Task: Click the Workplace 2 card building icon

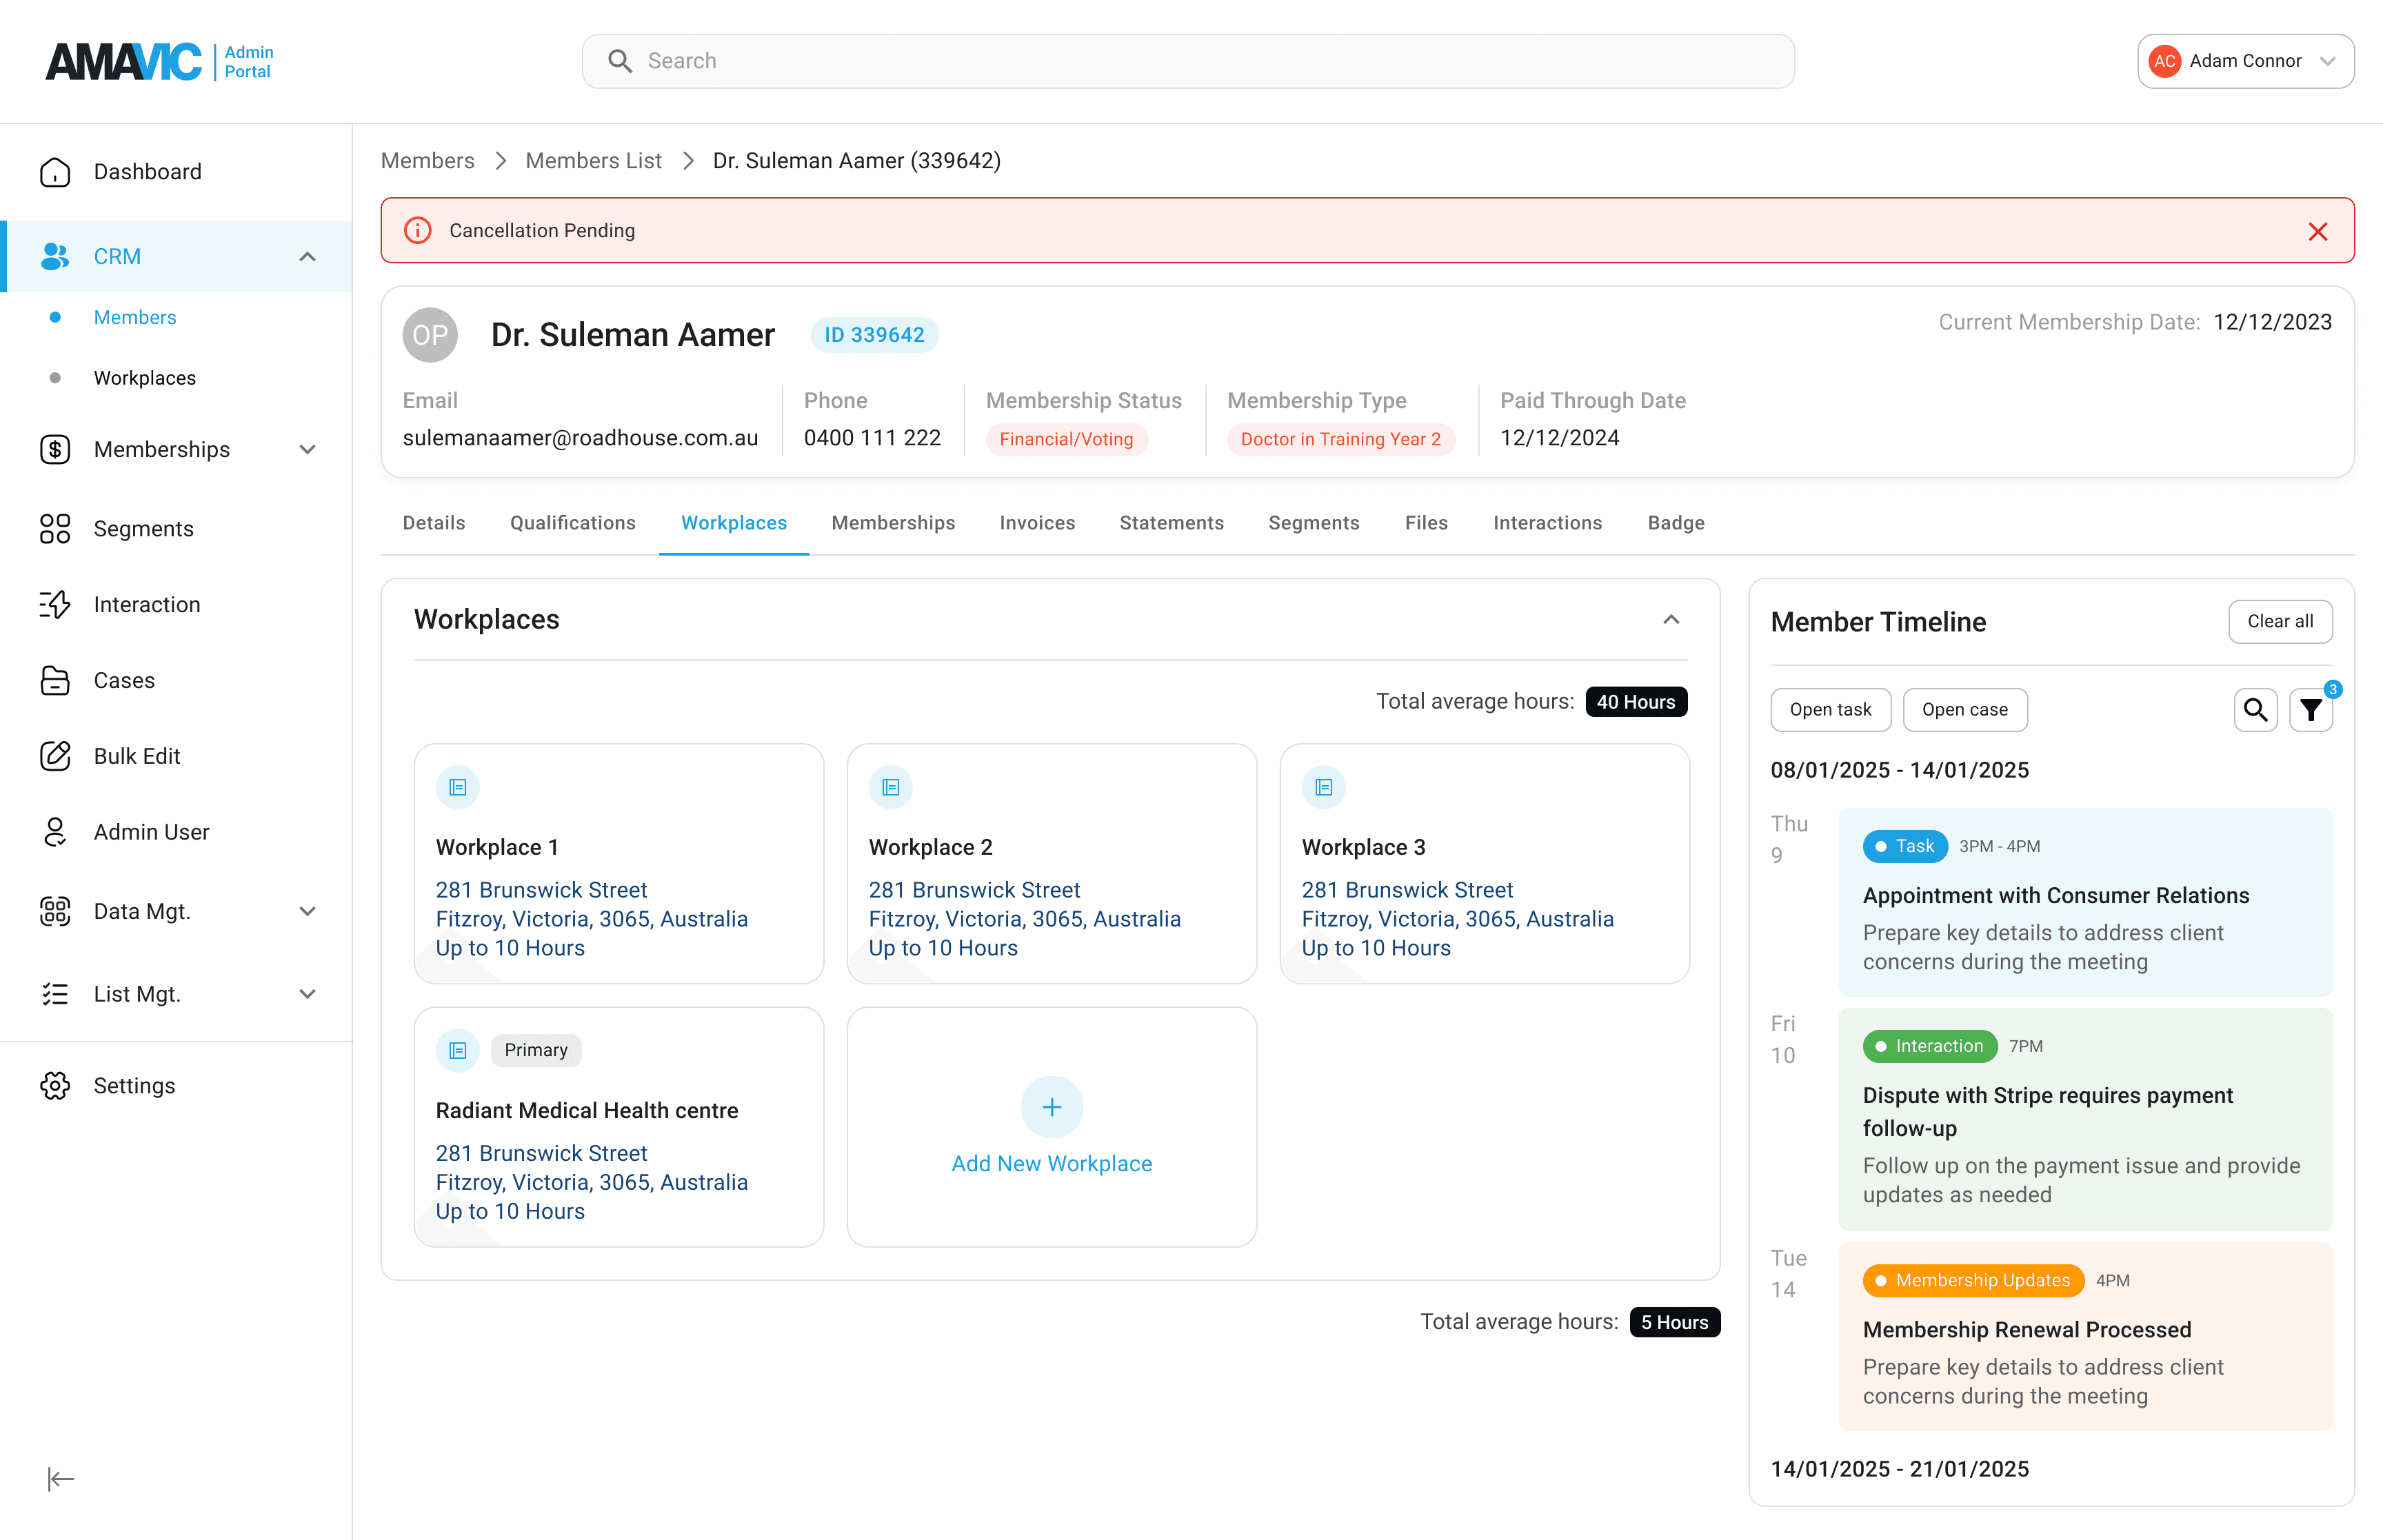Action: [x=890, y=787]
